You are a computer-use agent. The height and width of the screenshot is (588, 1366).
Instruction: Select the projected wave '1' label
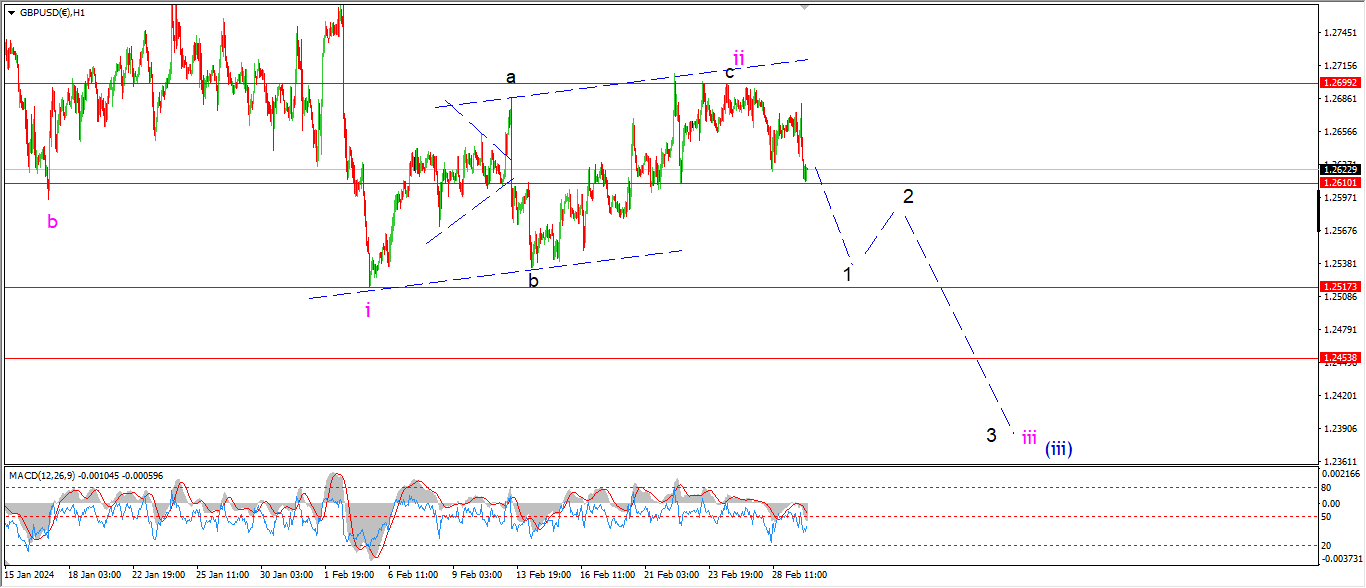click(x=847, y=274)
